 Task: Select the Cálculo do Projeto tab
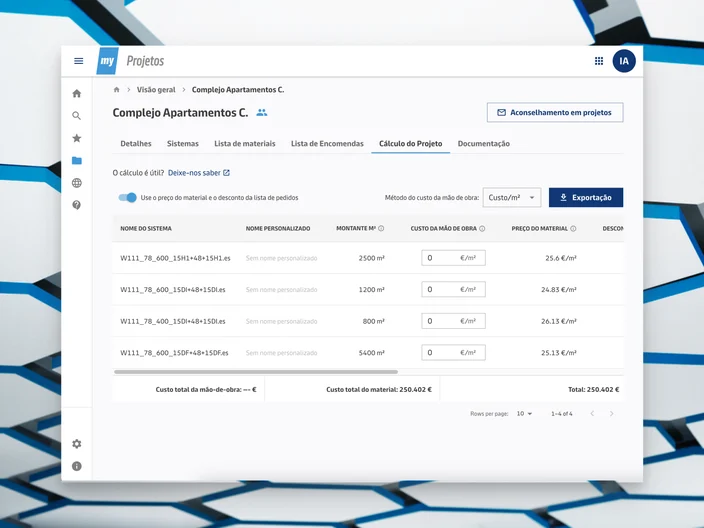(410, 144)
